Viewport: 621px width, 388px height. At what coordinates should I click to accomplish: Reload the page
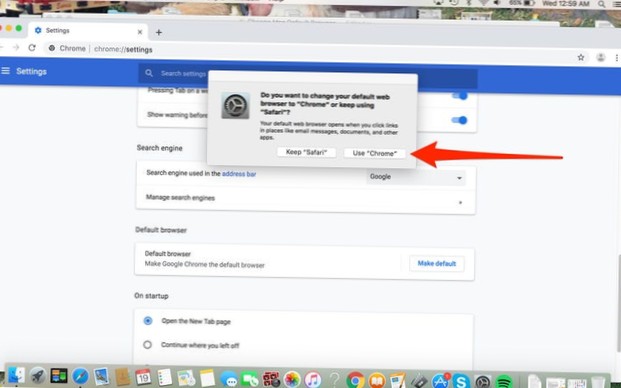pyautogui.click(x=32, y=48)
